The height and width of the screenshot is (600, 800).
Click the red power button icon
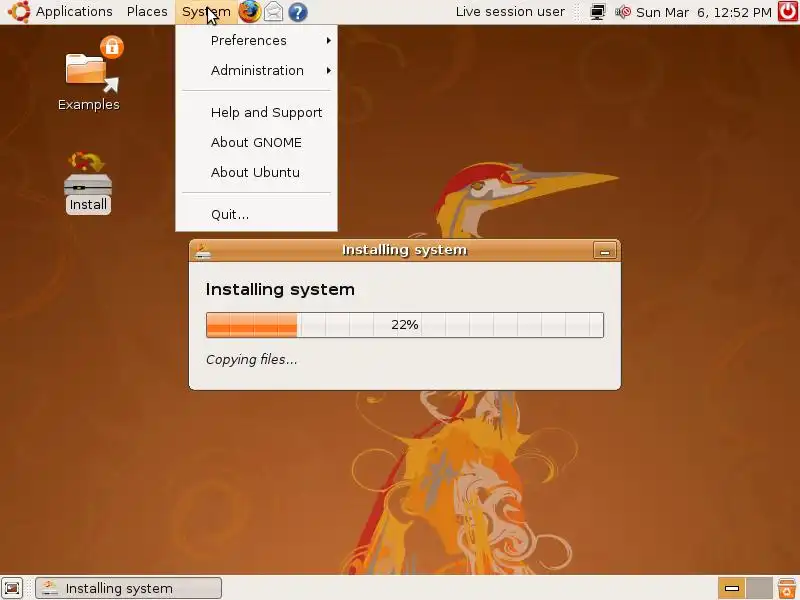tap(788, 12)
